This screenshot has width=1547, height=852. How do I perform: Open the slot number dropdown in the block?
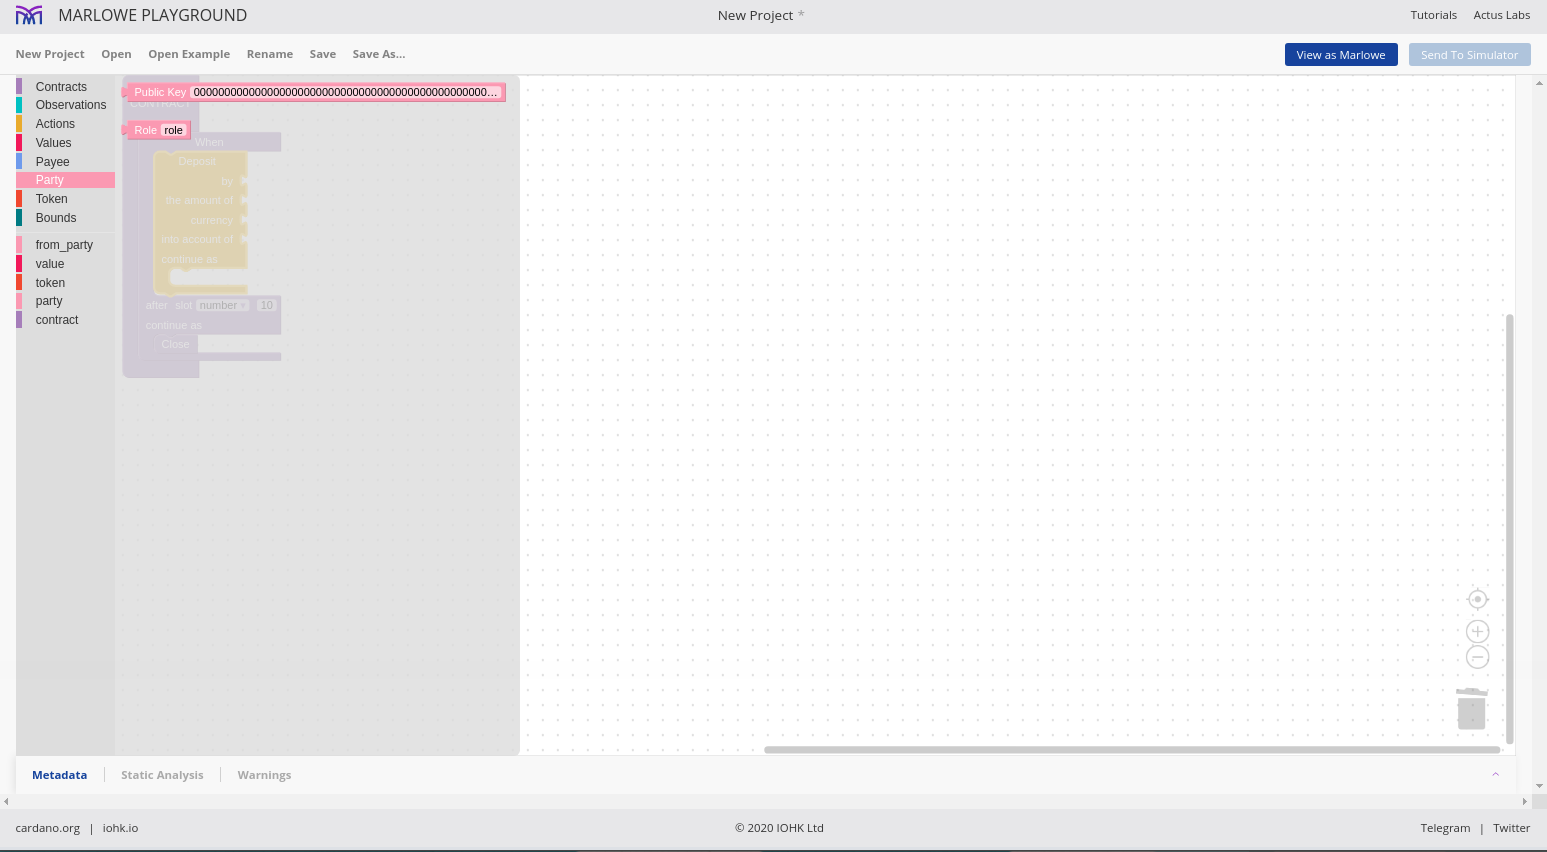(222, 305)
